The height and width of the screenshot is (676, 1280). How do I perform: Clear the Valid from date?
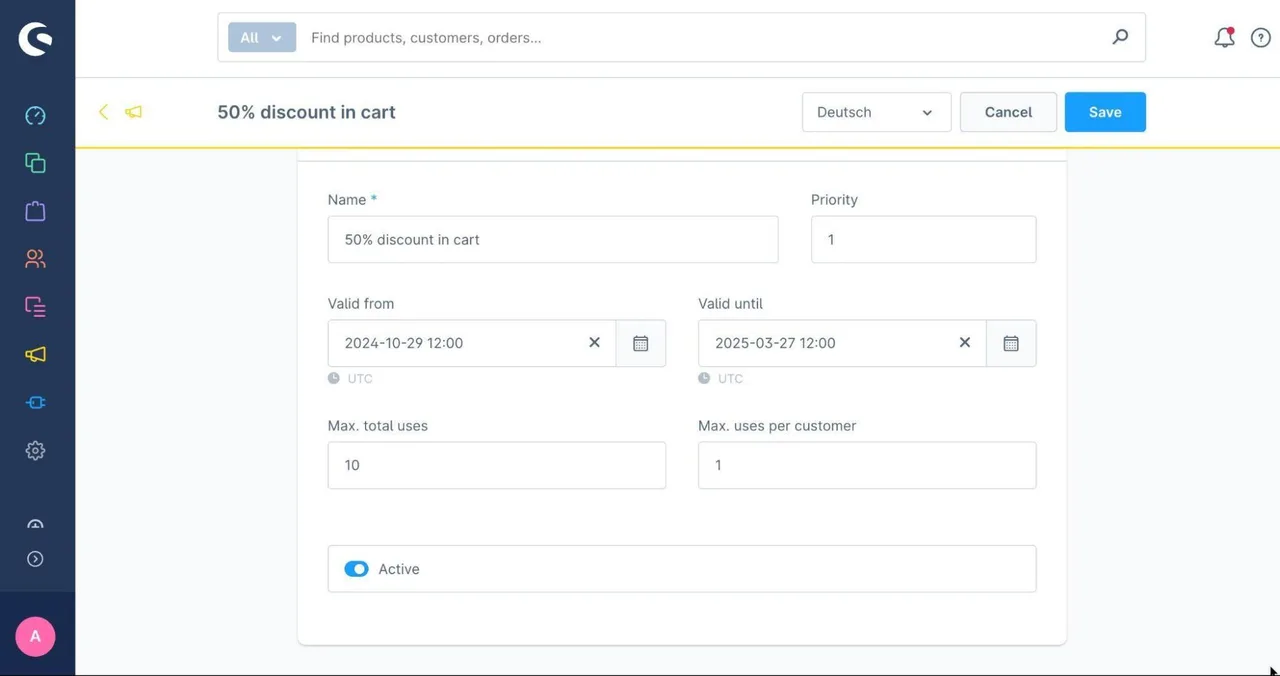tap(594, 342)
